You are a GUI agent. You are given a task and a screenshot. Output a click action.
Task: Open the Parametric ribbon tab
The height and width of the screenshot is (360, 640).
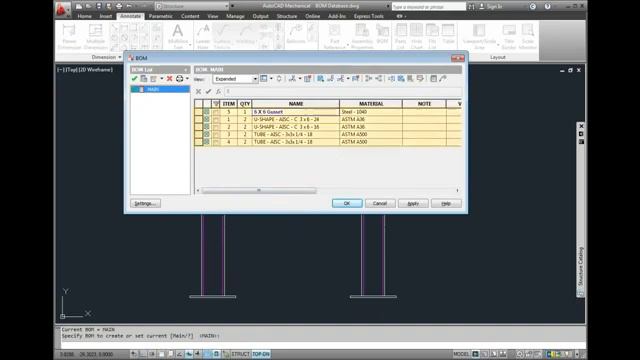[x=160, y=16]
